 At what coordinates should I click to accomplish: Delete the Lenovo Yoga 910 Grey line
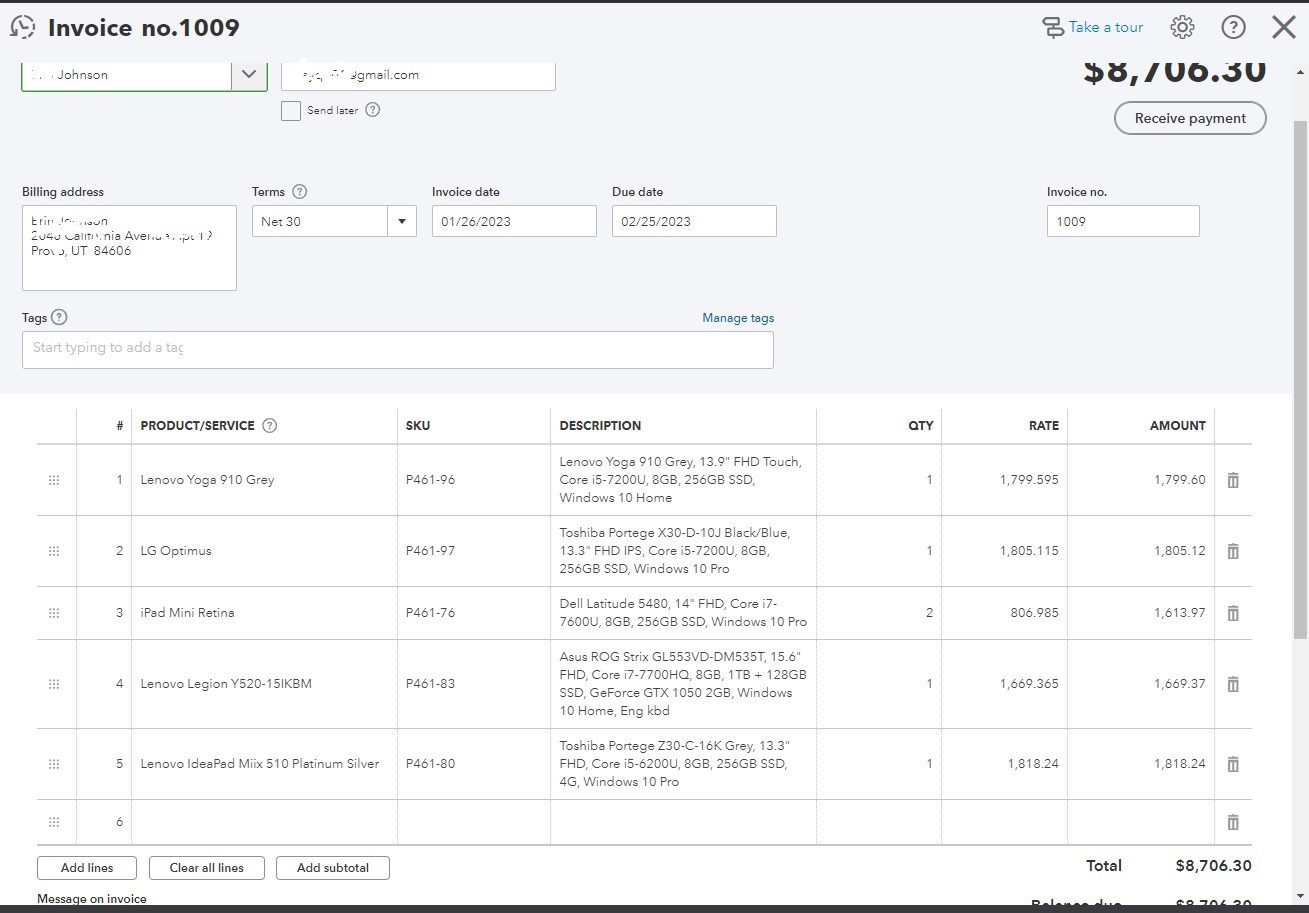(1233, 480)
